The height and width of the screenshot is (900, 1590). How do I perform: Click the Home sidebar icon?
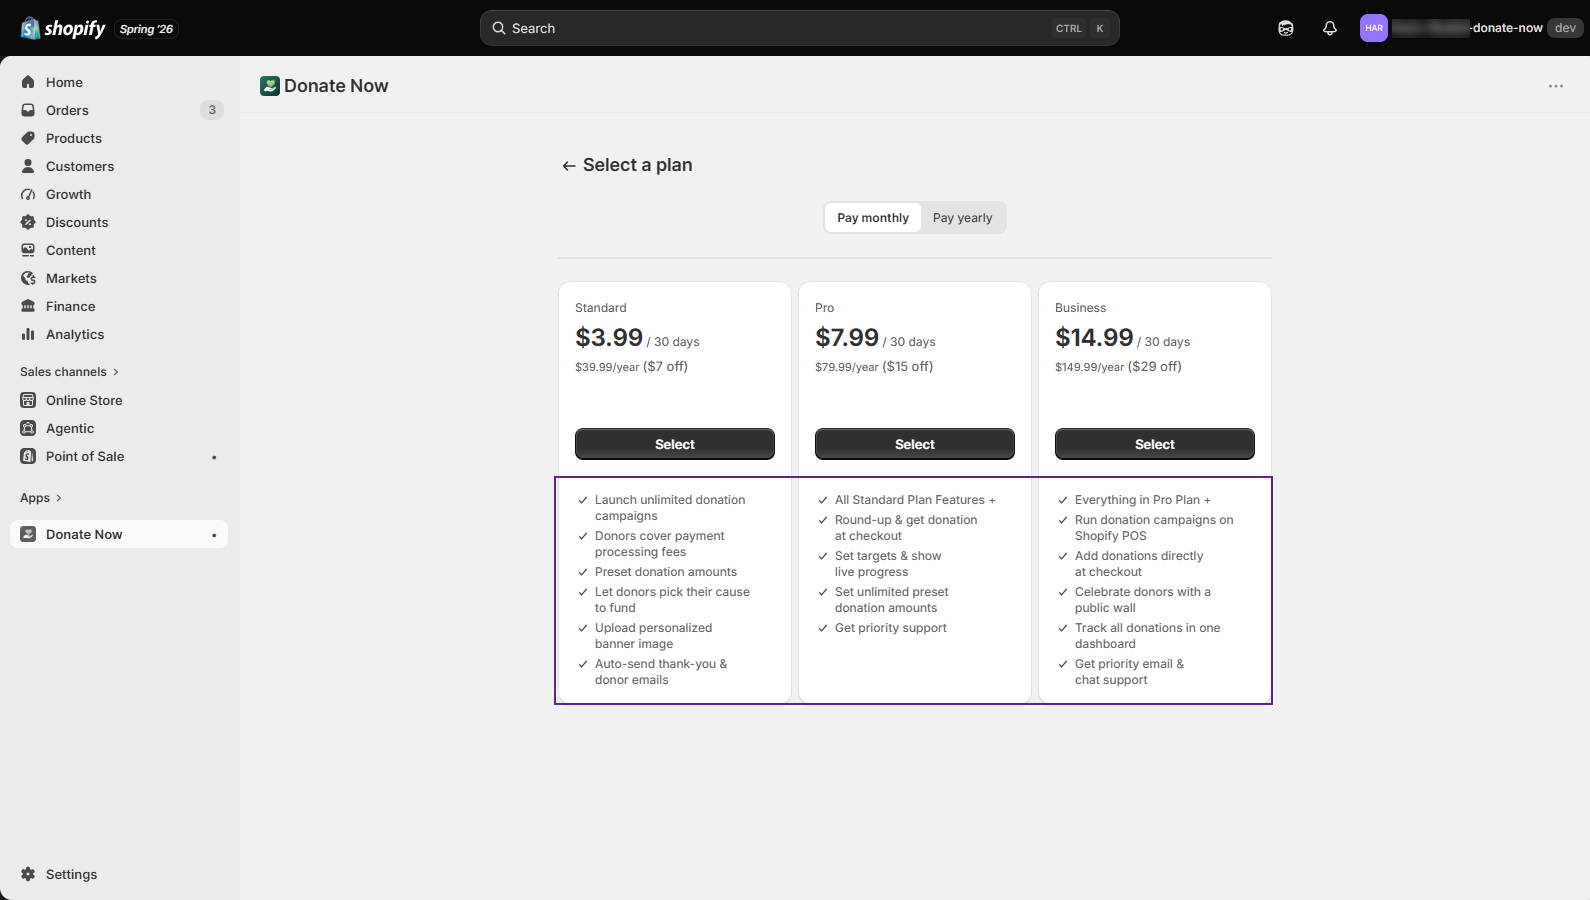[28, 82]
